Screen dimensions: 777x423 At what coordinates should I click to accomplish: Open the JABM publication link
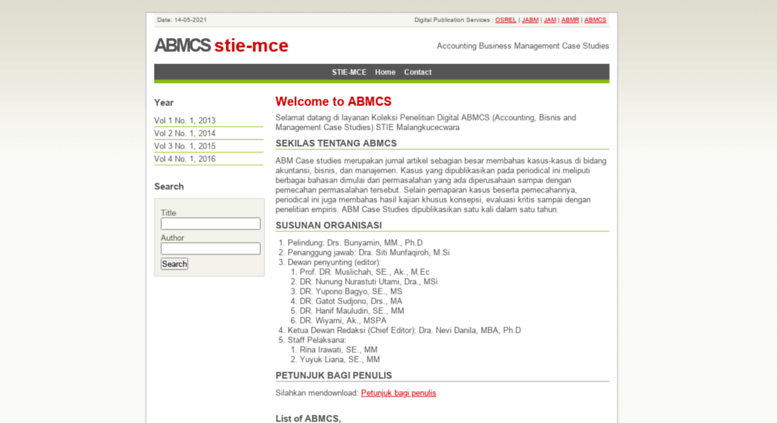[x=530, y=20]
